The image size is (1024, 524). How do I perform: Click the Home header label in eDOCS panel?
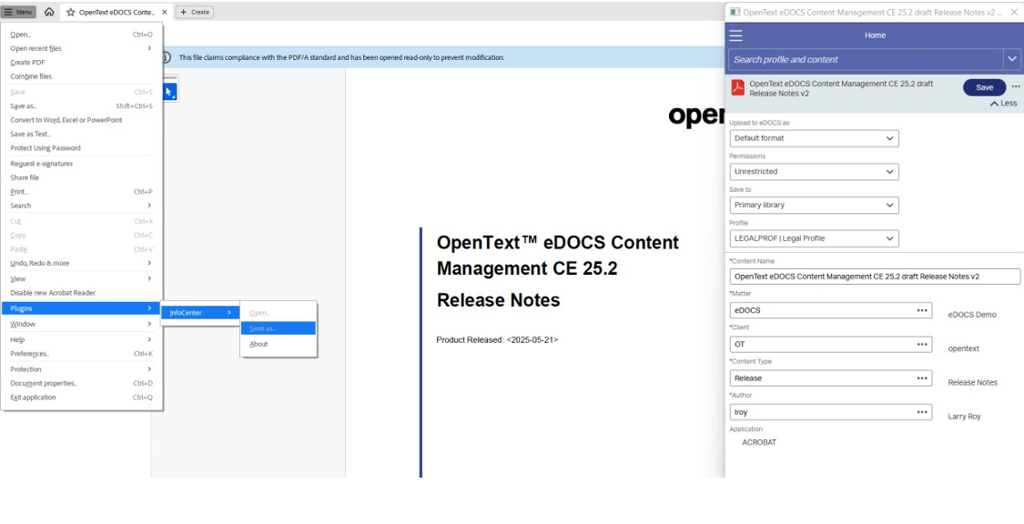point(875,35)
